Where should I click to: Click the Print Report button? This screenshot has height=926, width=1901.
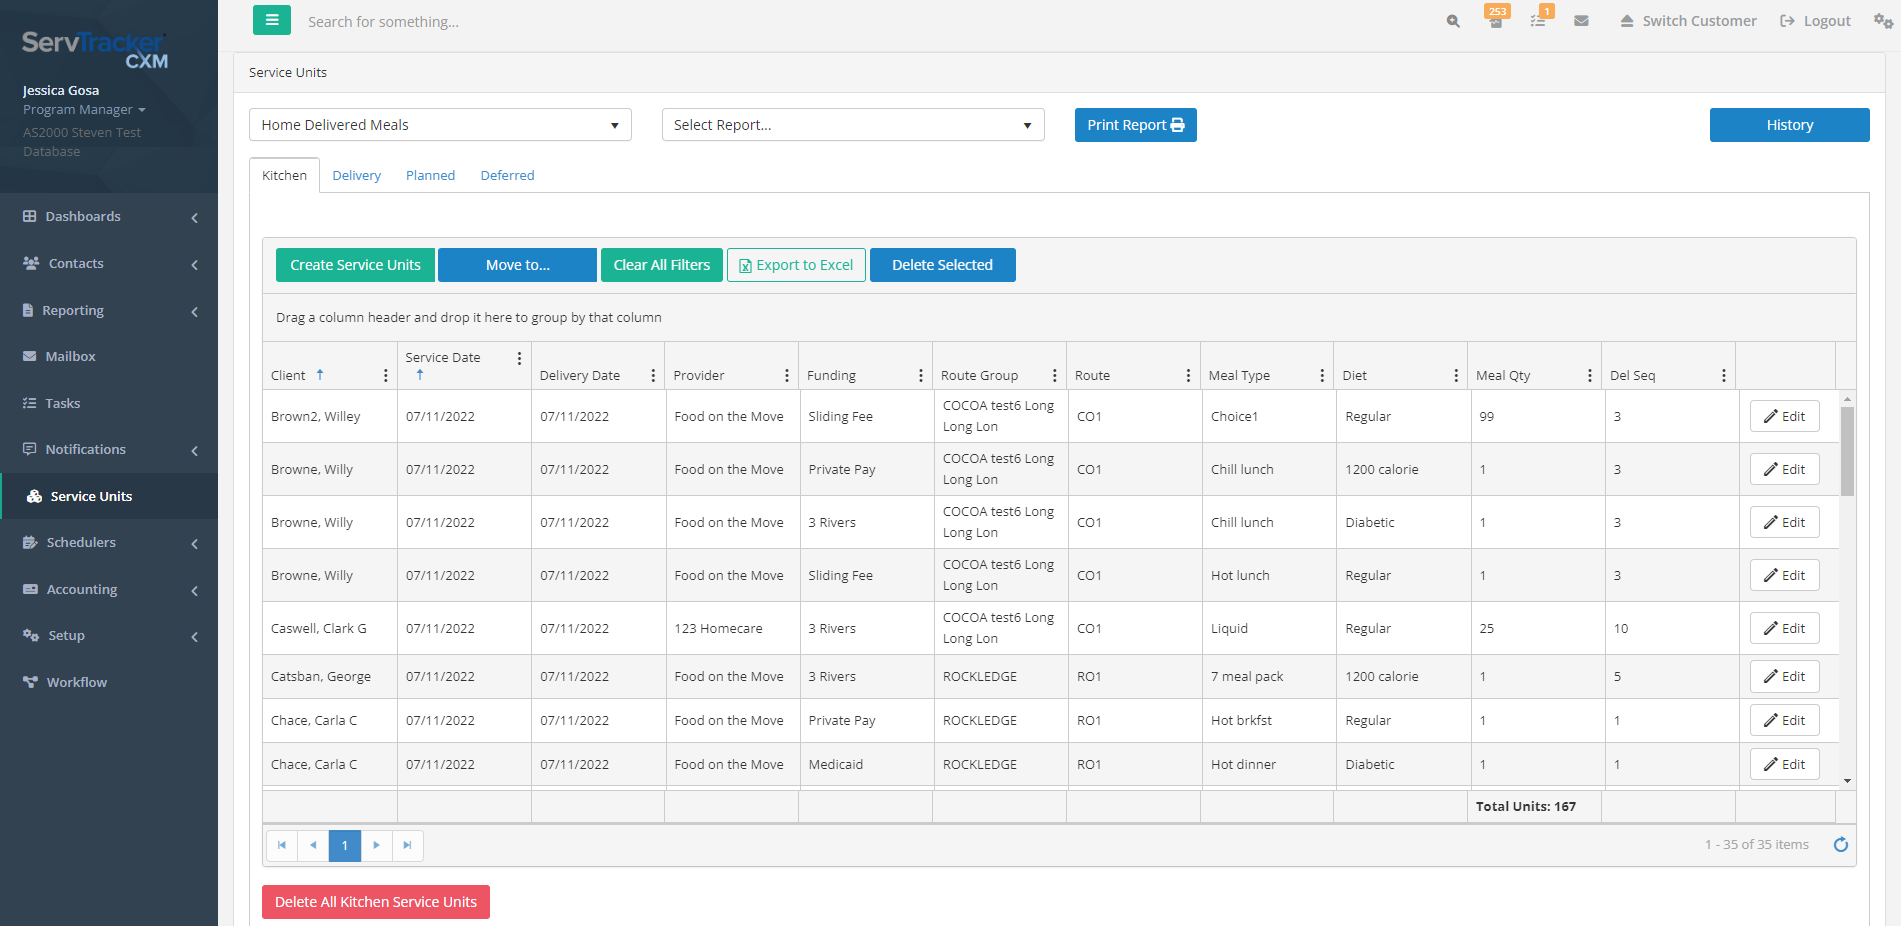coord(1135,124)
